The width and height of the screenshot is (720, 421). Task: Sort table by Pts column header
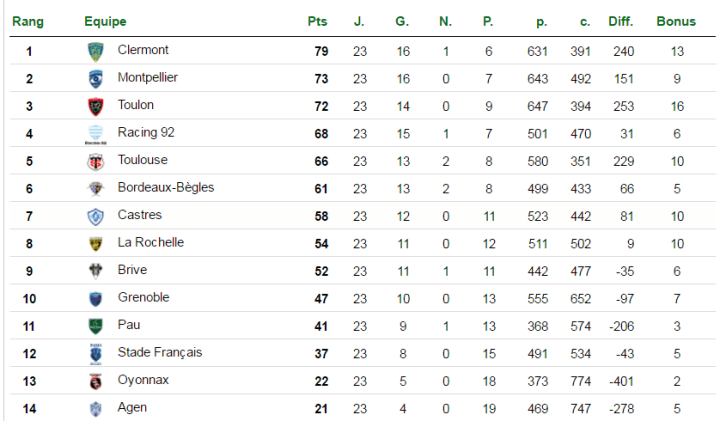(x=318, y=21)
